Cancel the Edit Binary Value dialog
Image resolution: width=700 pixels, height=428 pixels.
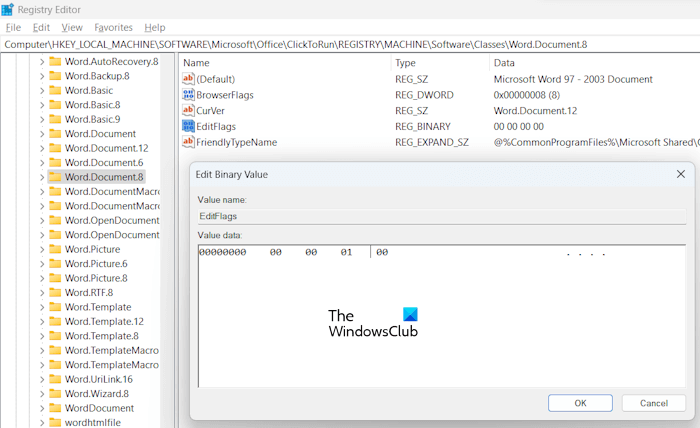tap(654, 403)
